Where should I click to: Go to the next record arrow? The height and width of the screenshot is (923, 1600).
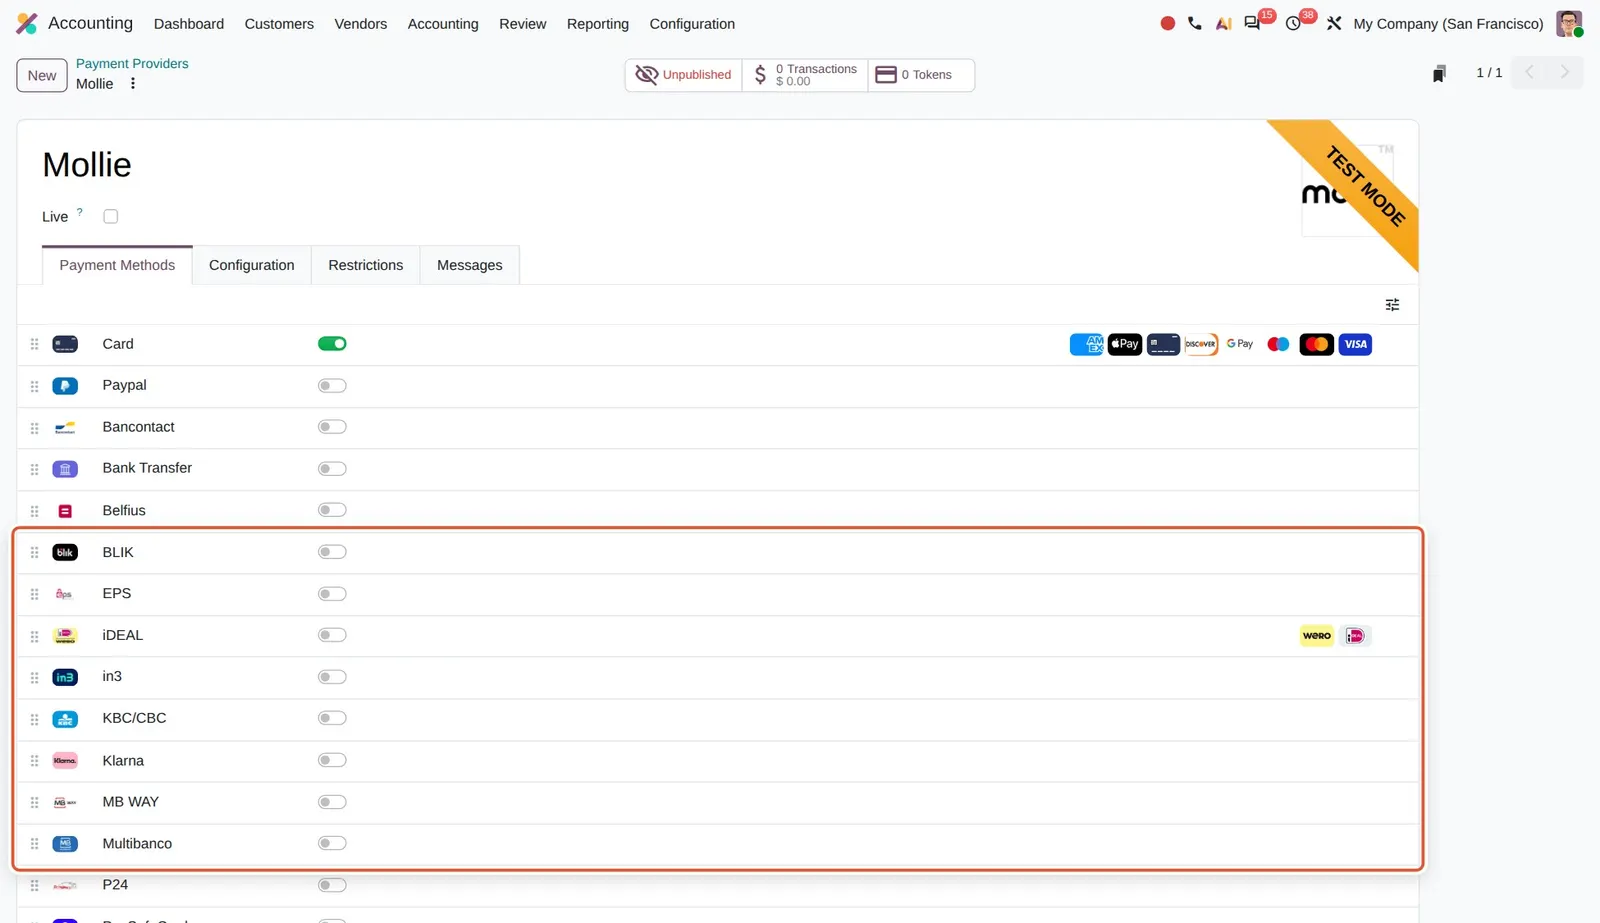click(x=1565, y=73)
